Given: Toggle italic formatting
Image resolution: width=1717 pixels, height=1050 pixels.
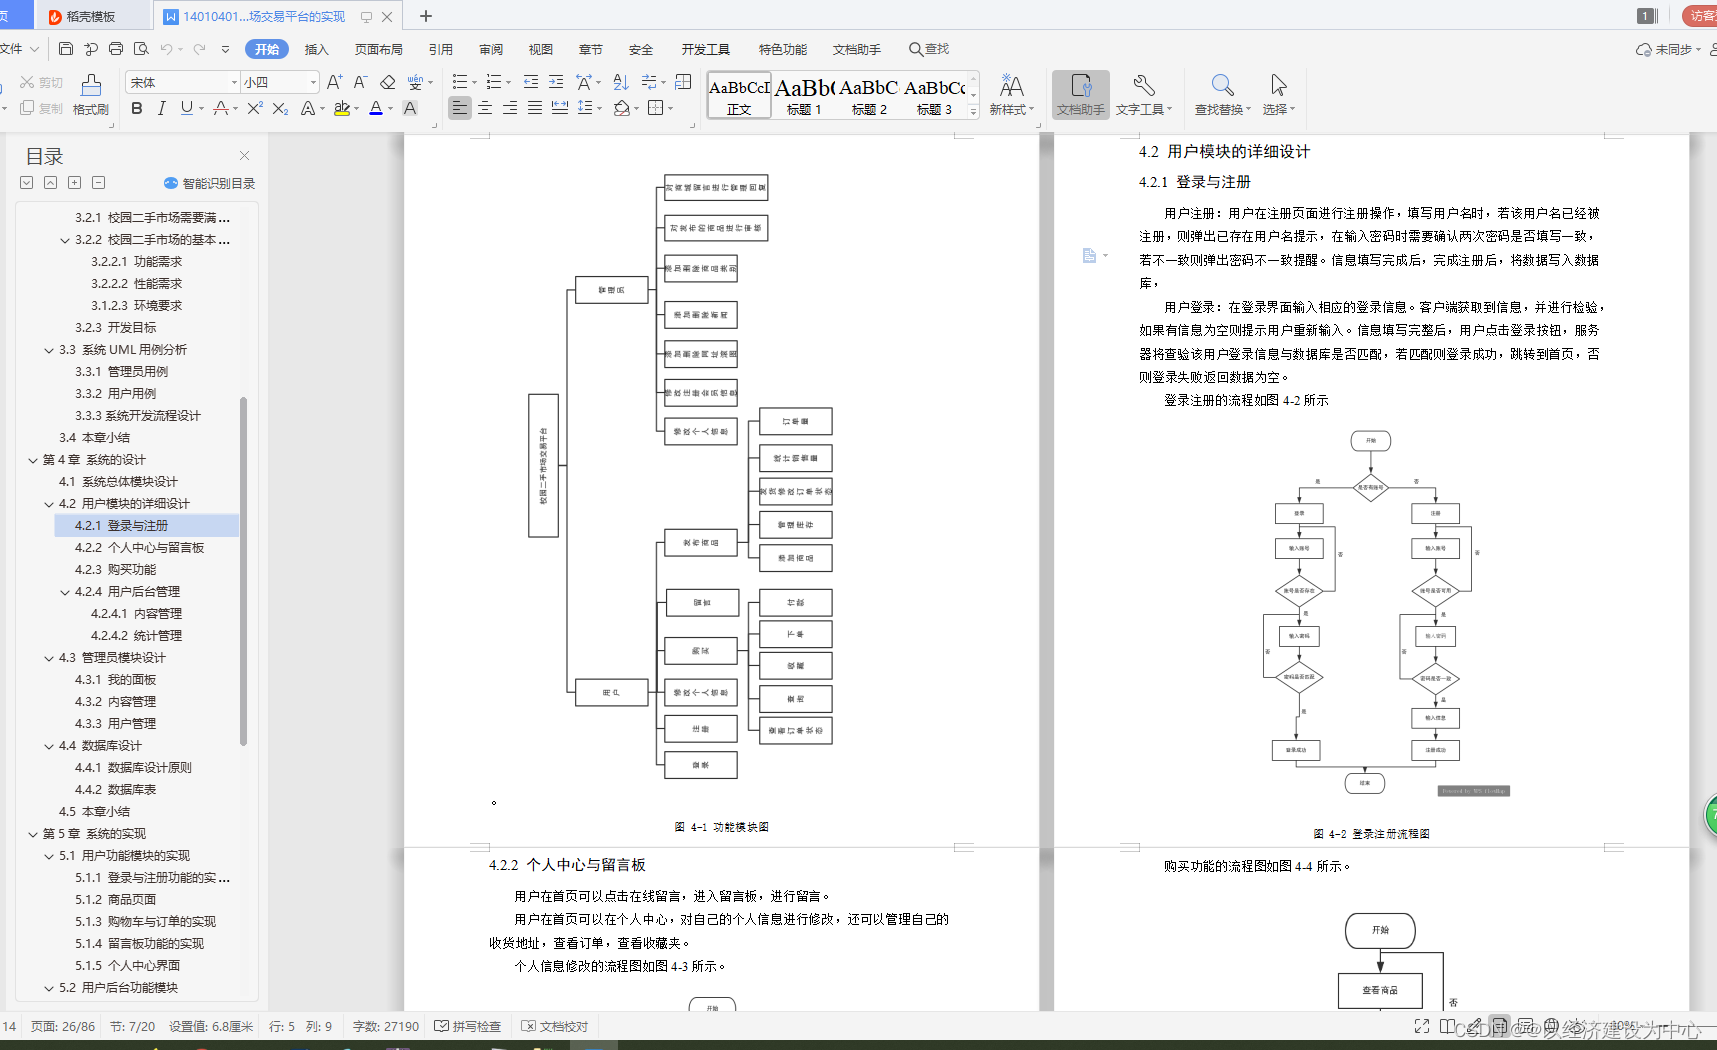Looking at the screenshot, I should coord(161,108).
